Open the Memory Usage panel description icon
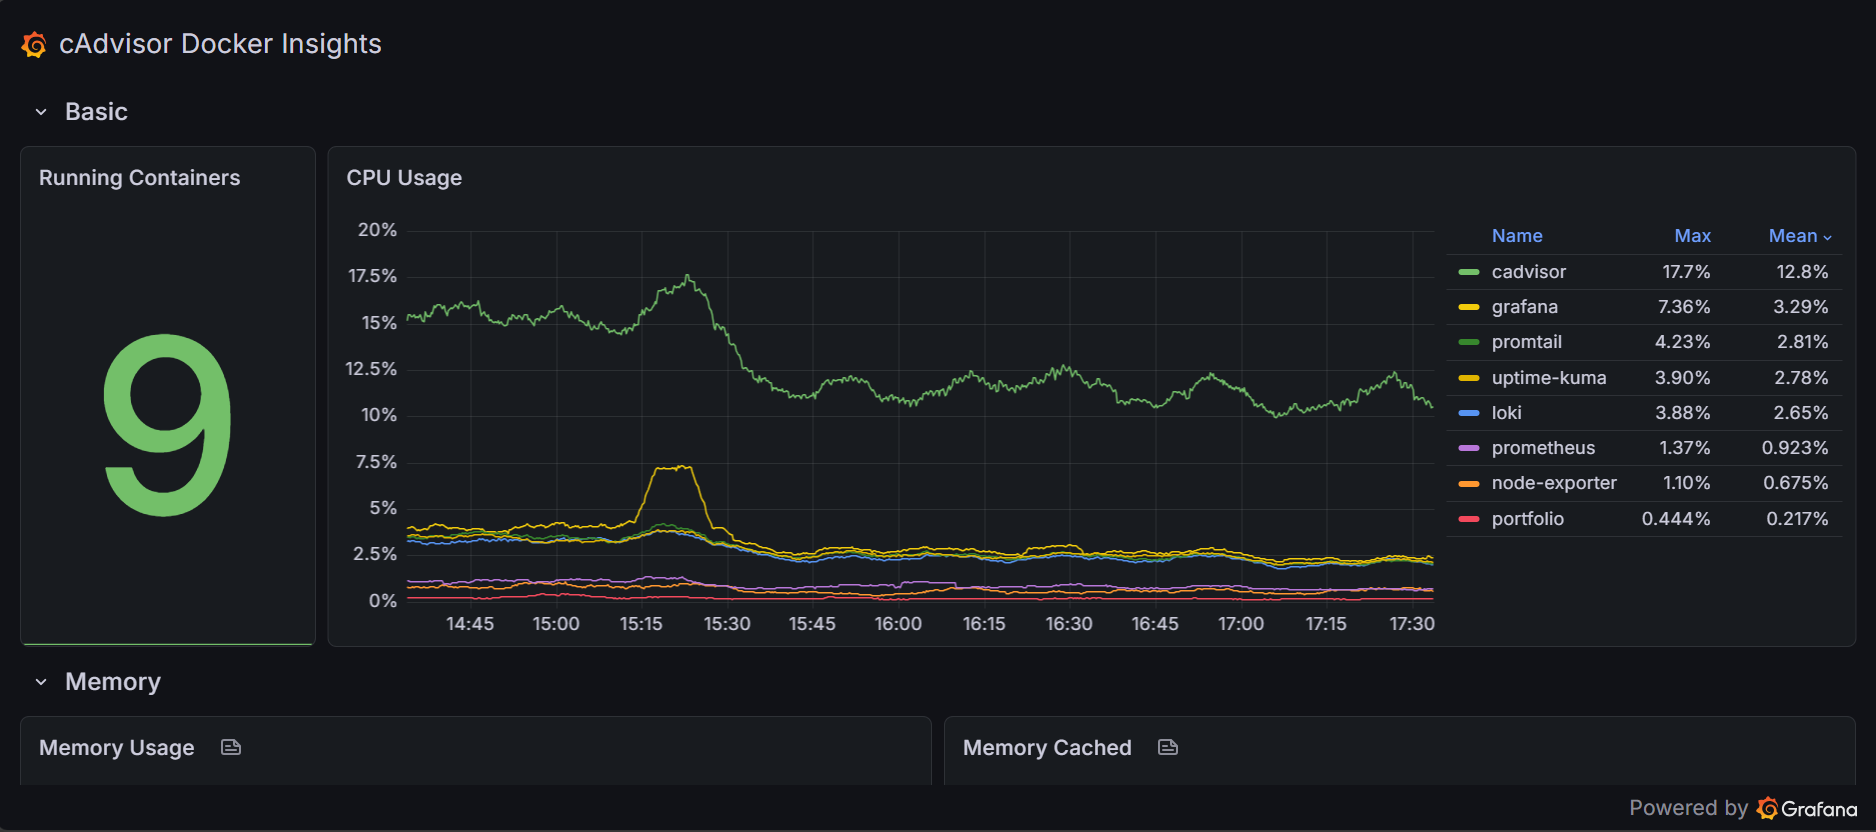 click(x=231, y=747)
